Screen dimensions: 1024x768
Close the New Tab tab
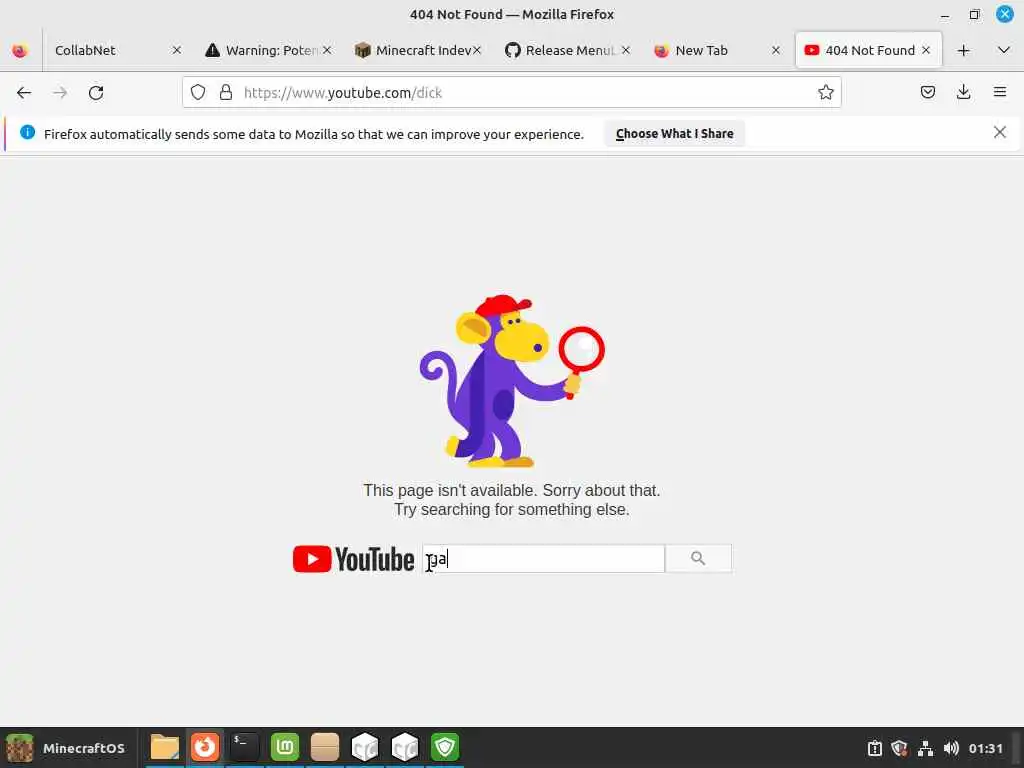[x=776, y=50]
